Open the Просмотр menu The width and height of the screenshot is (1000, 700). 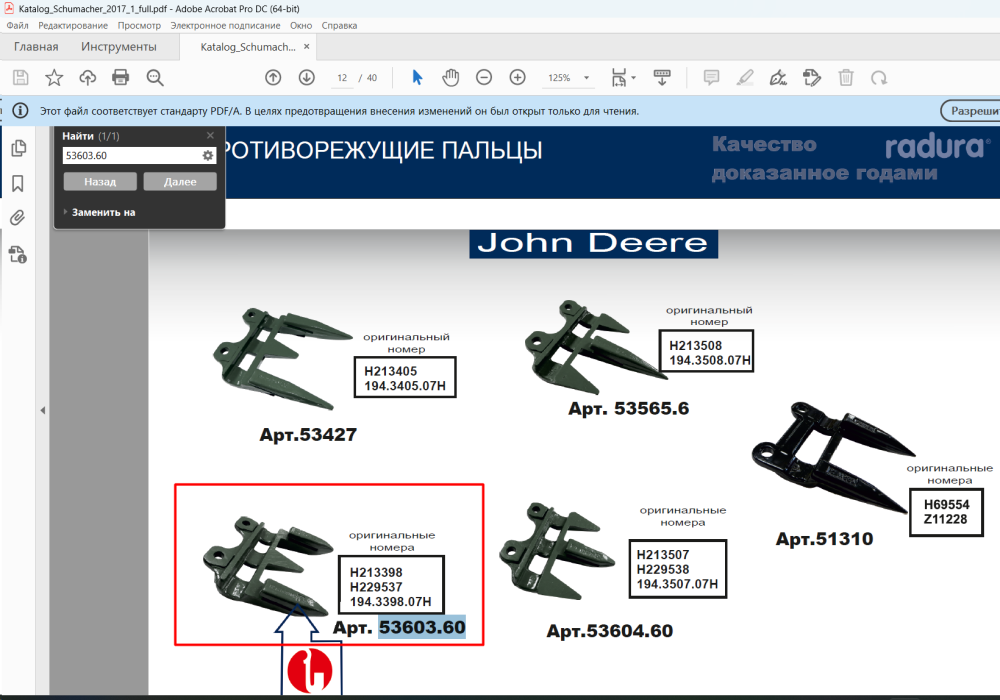[x=139, y=26]
